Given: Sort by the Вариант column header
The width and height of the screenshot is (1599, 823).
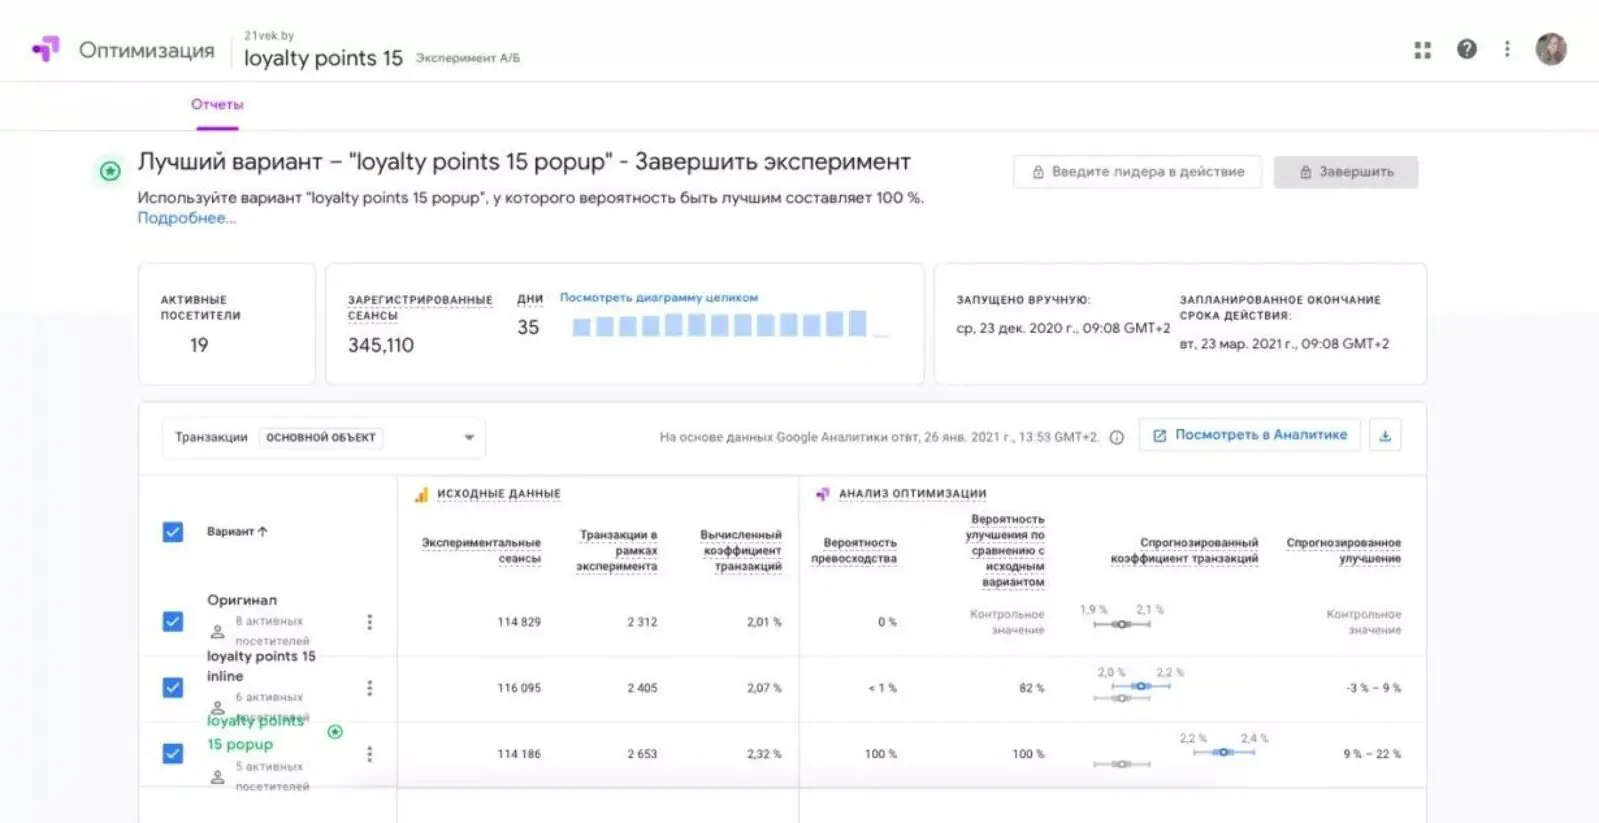Looking at the screenshot, I should coord(237,532).
